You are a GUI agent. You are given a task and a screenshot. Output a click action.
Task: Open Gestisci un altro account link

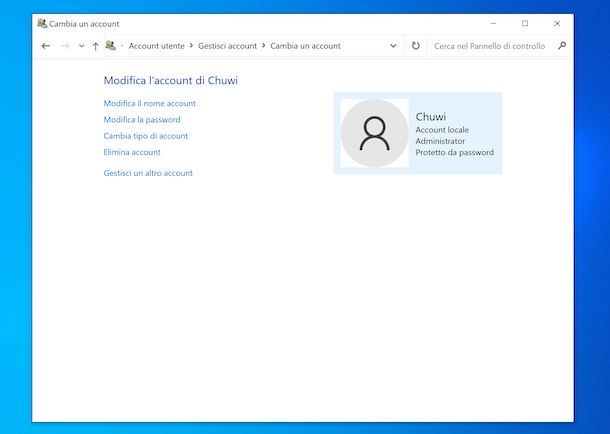148,173
